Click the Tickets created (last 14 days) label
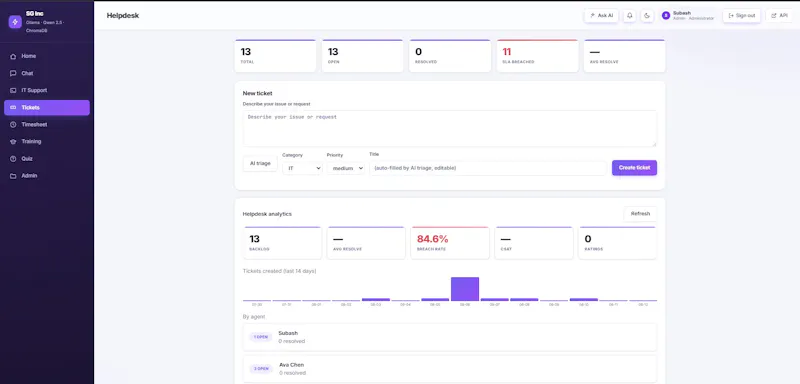Screen dimensions: 800x384 [280, 271]
